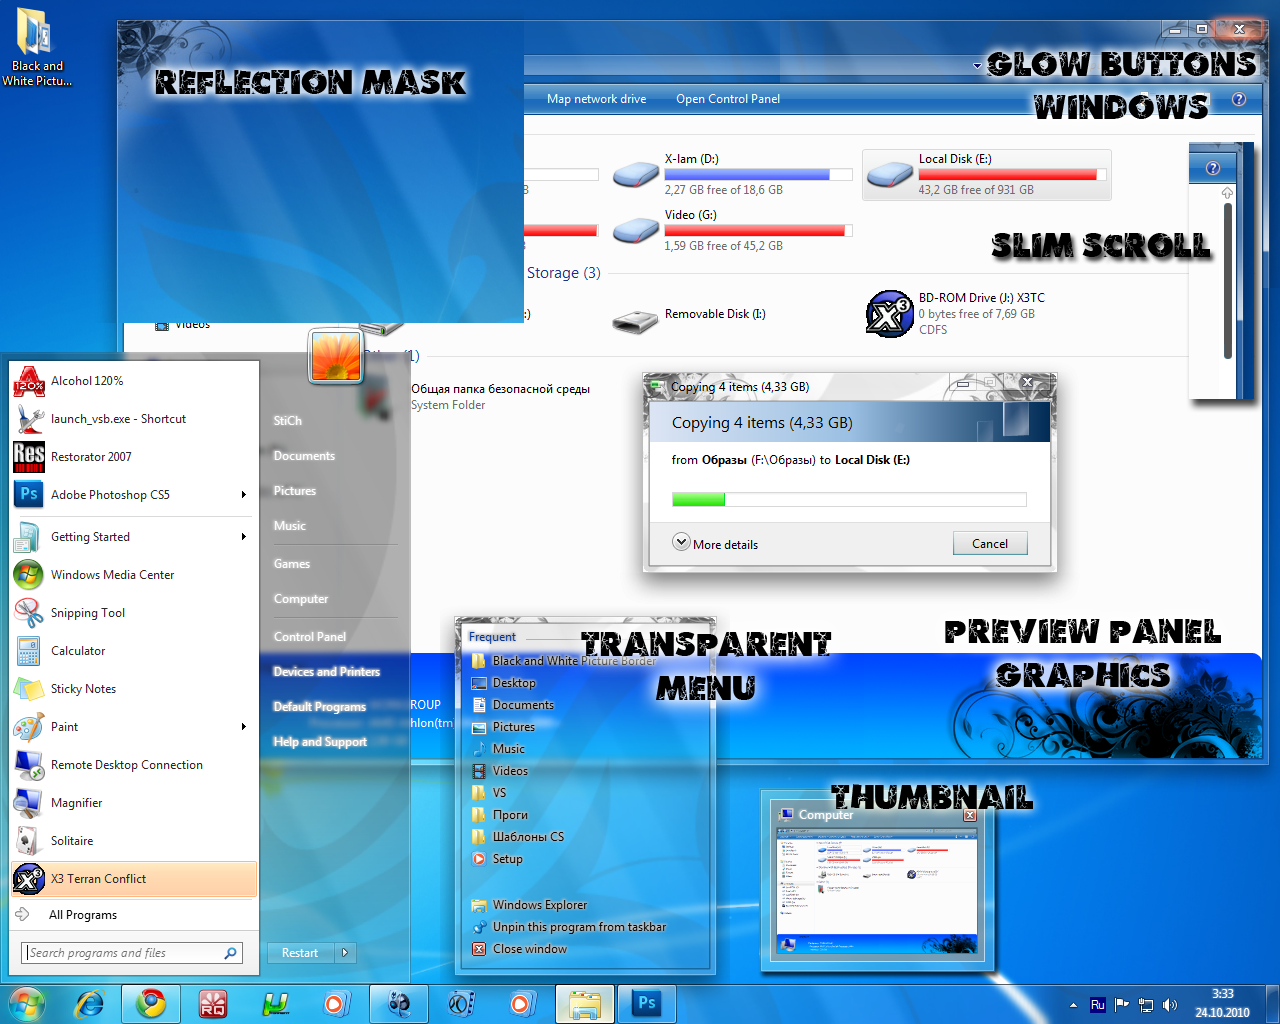Open Black and White Pictu... desktop folder
Image resolution: width=1280 pixels, height=1024 pixels.
click(36, 47)
